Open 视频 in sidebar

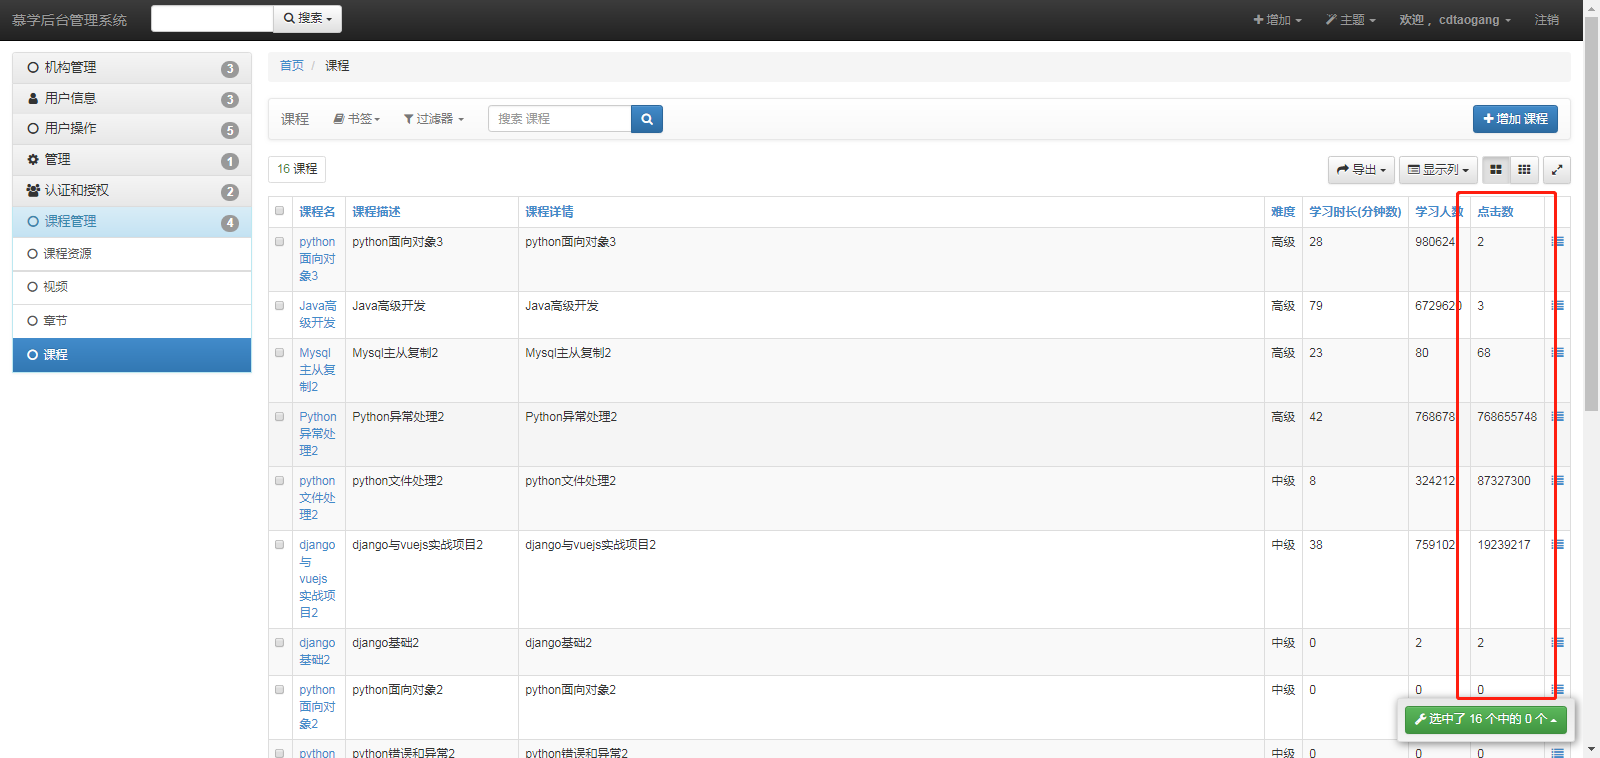pyautogui.click(x=132, y=287)
